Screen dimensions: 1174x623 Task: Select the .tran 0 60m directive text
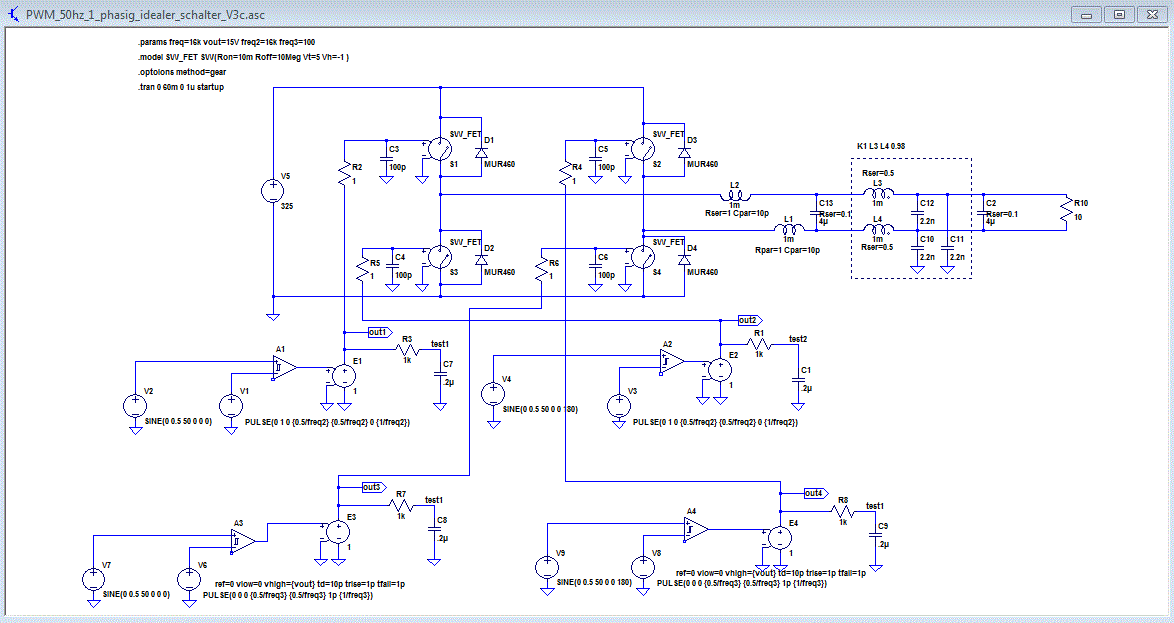click(180, 87)
